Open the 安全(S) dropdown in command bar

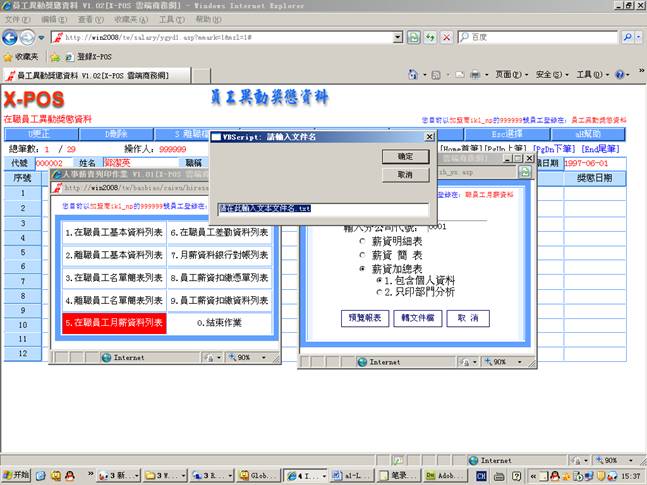click(x=550, y=75)
